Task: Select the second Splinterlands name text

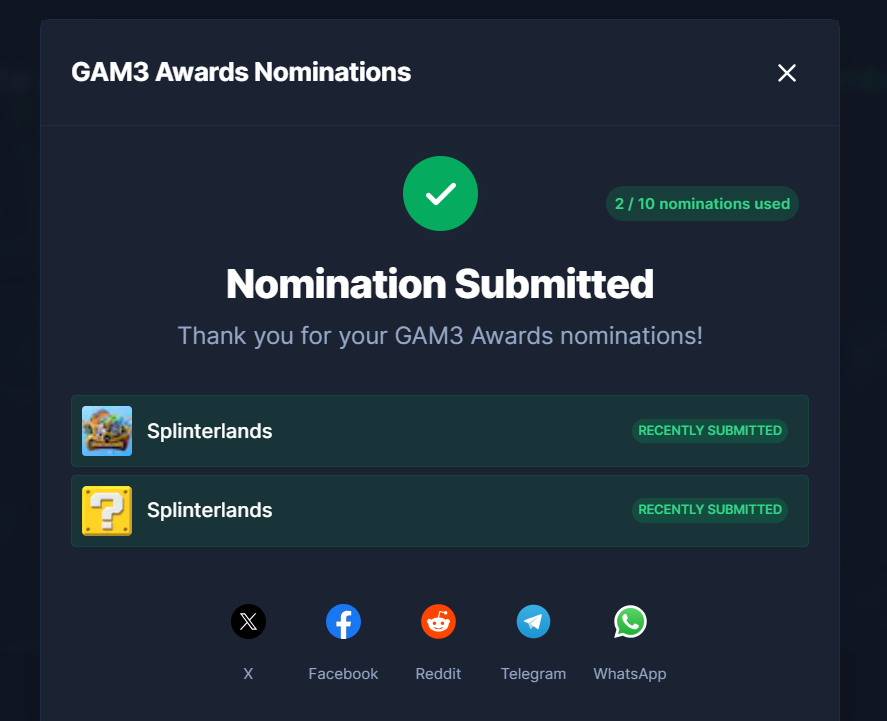Action: pos(209,510)
